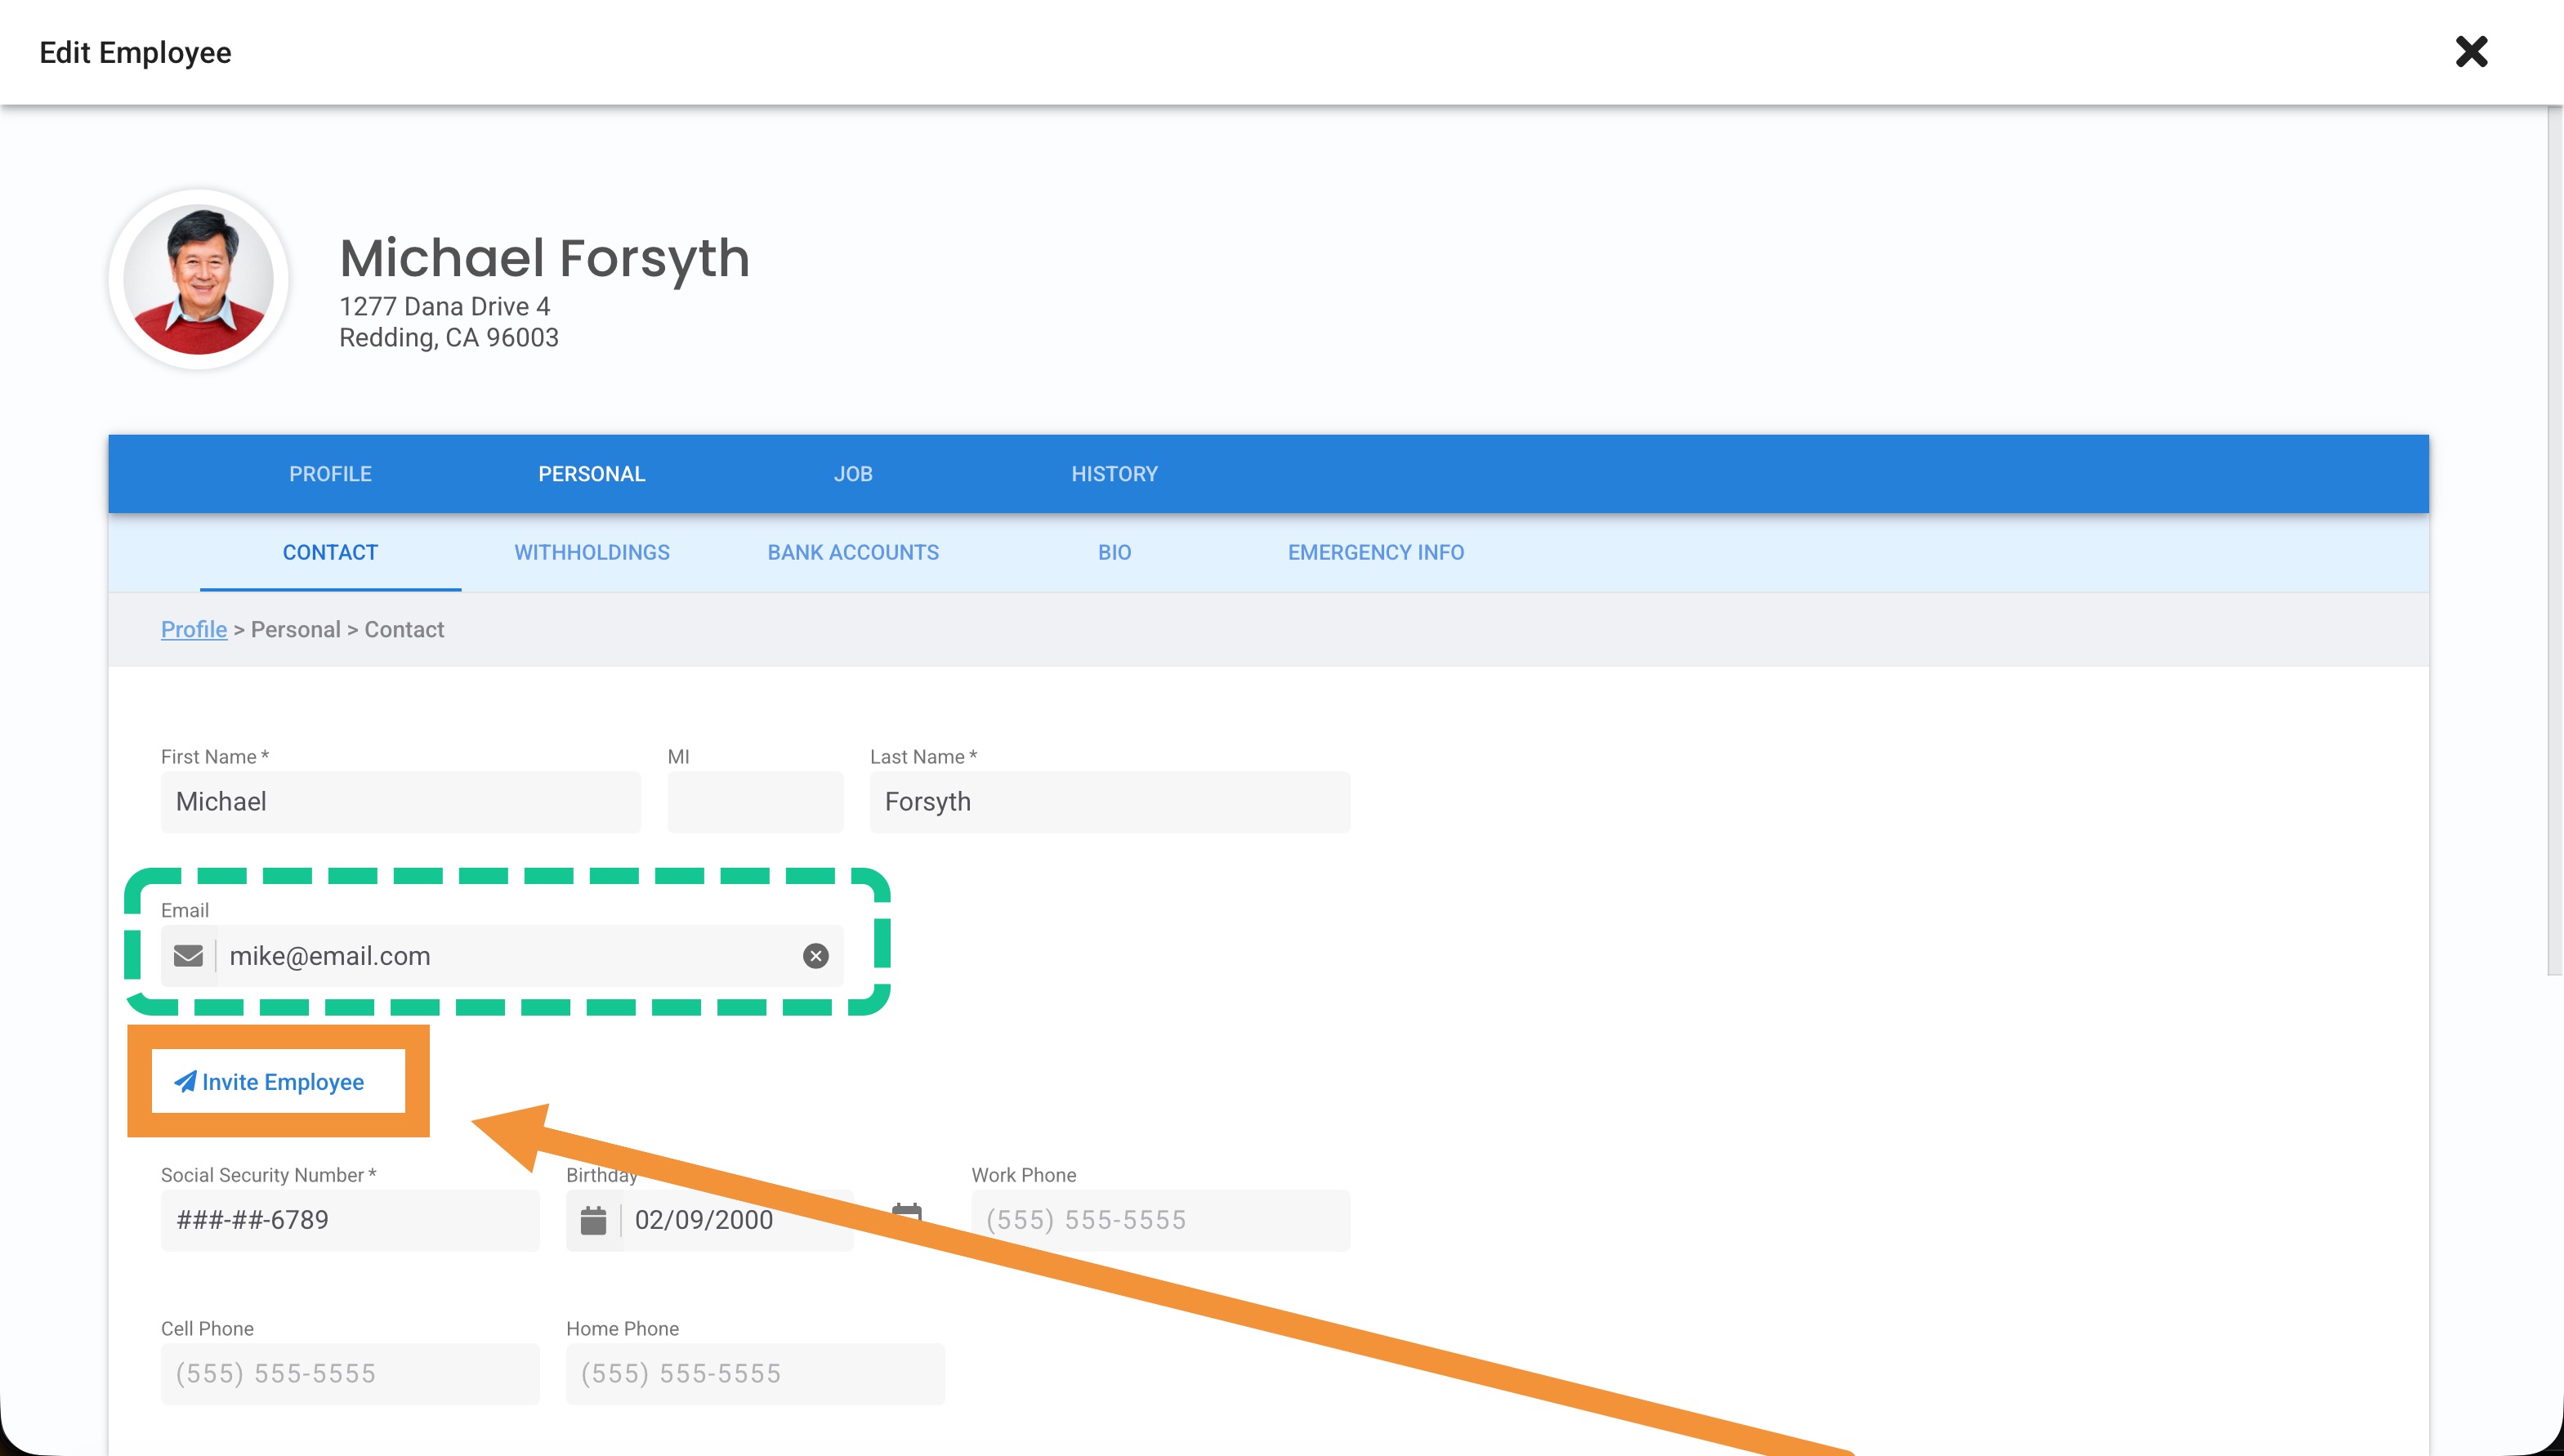Click the paper plane Invite icon
2564x1456 pixels.
tap(185, 1081)
